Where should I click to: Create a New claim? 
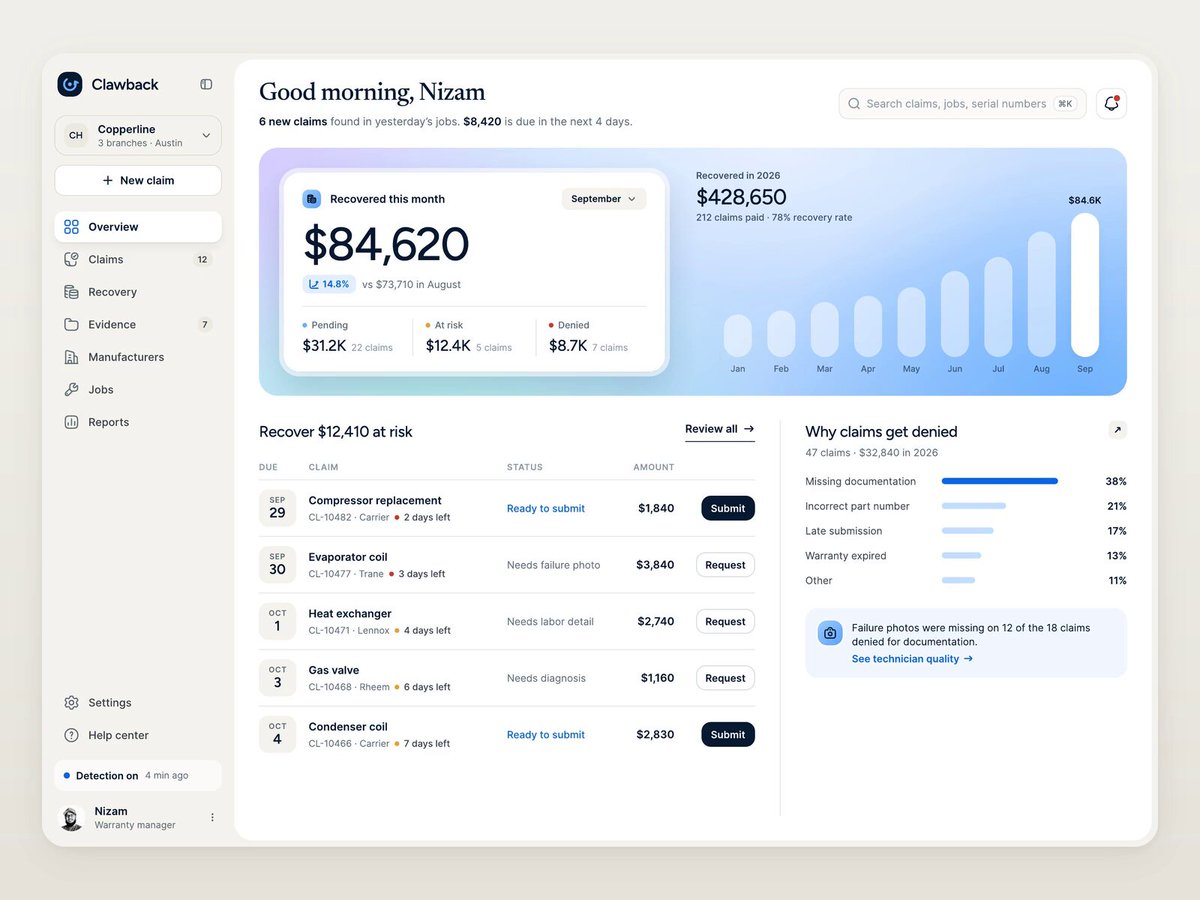(138, 180)
